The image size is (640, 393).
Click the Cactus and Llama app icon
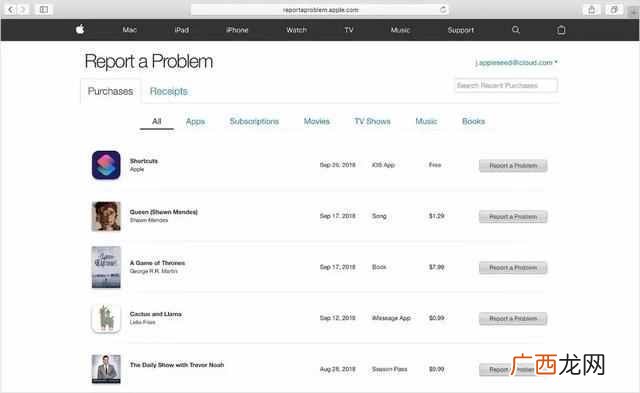point(106,318)
